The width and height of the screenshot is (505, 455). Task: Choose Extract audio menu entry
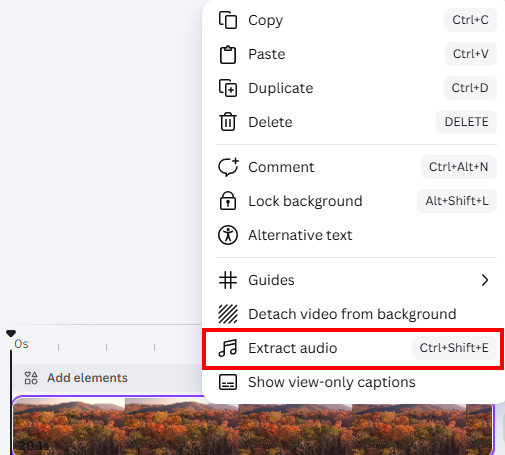tap(353, 348)
